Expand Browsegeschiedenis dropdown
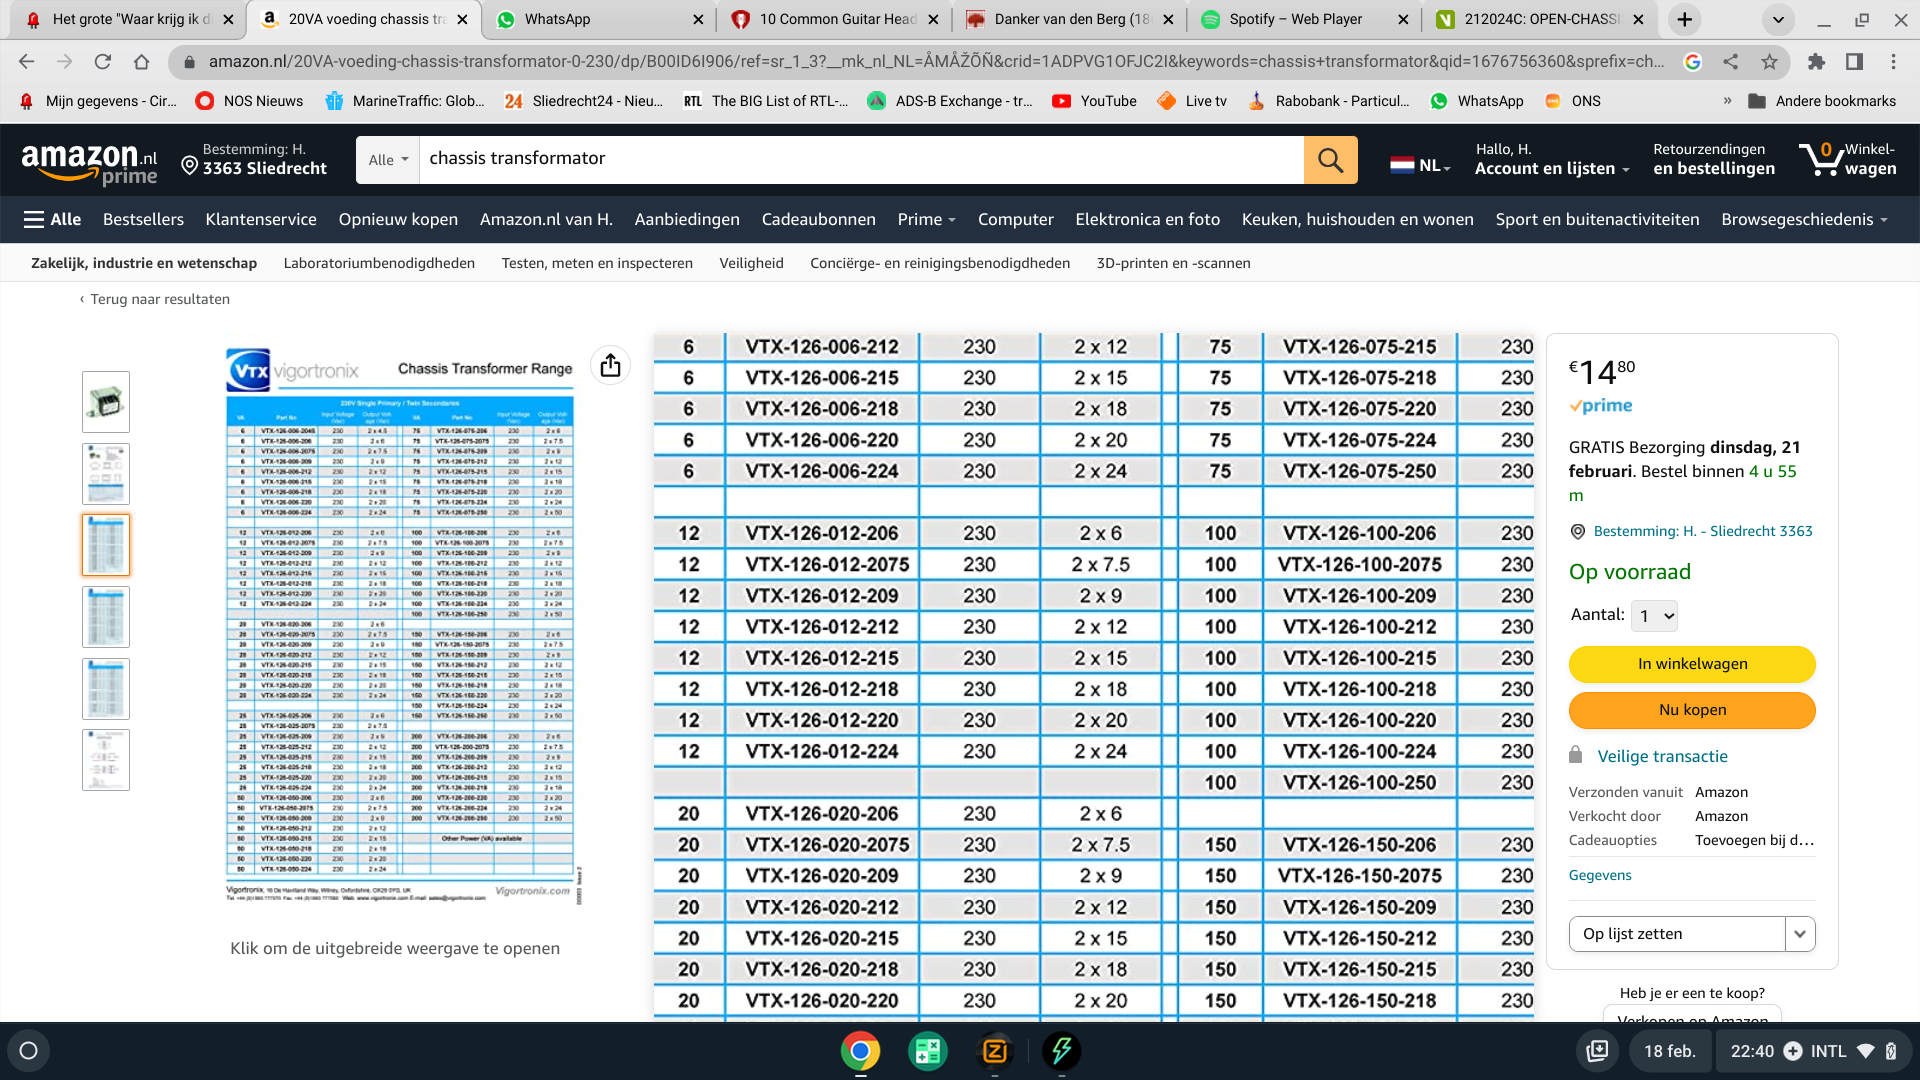Screen dimensions: 1920x1080 coord(1804,220)
